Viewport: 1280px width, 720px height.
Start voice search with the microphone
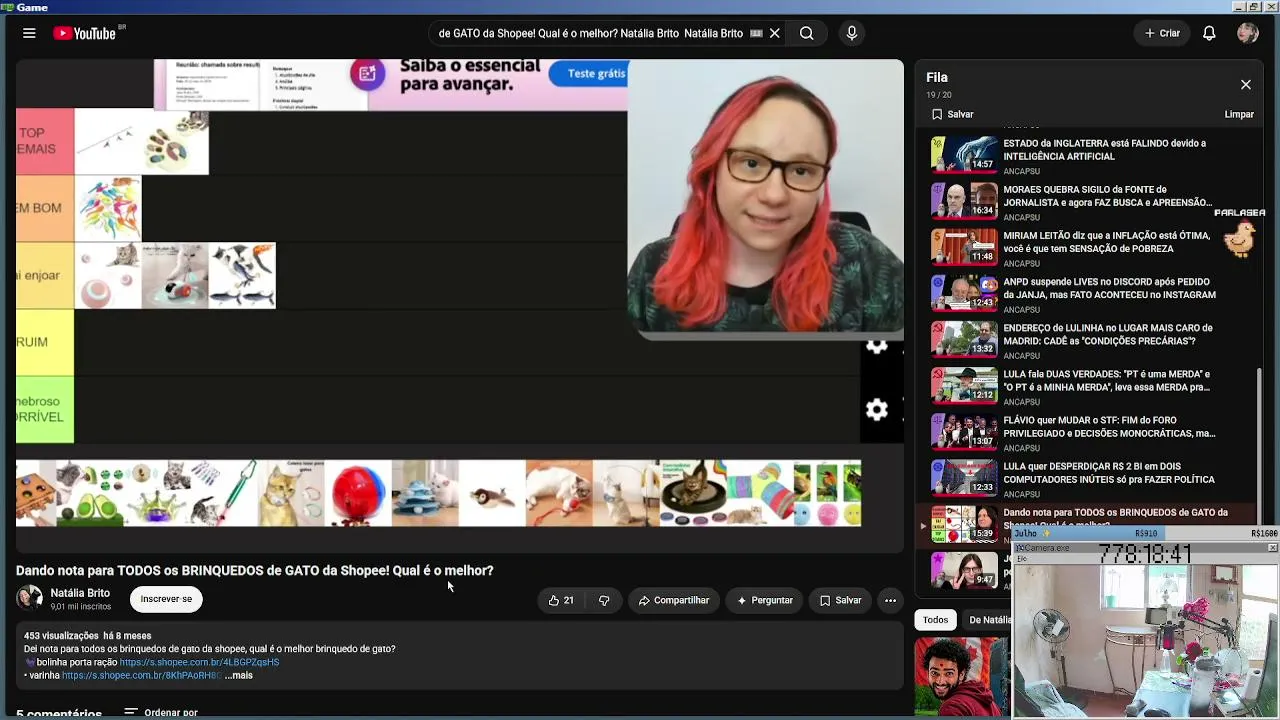[x=852, y=33]
